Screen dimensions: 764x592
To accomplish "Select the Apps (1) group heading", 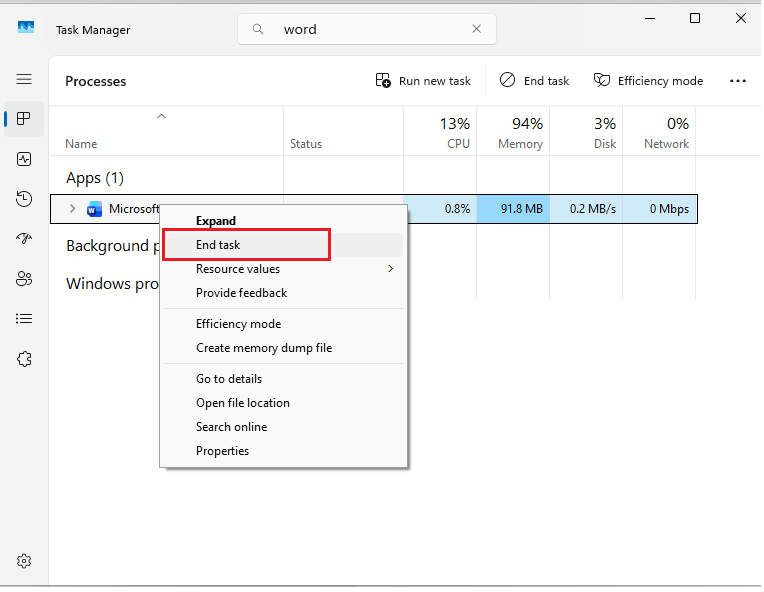I will click(x=95, y=178).
